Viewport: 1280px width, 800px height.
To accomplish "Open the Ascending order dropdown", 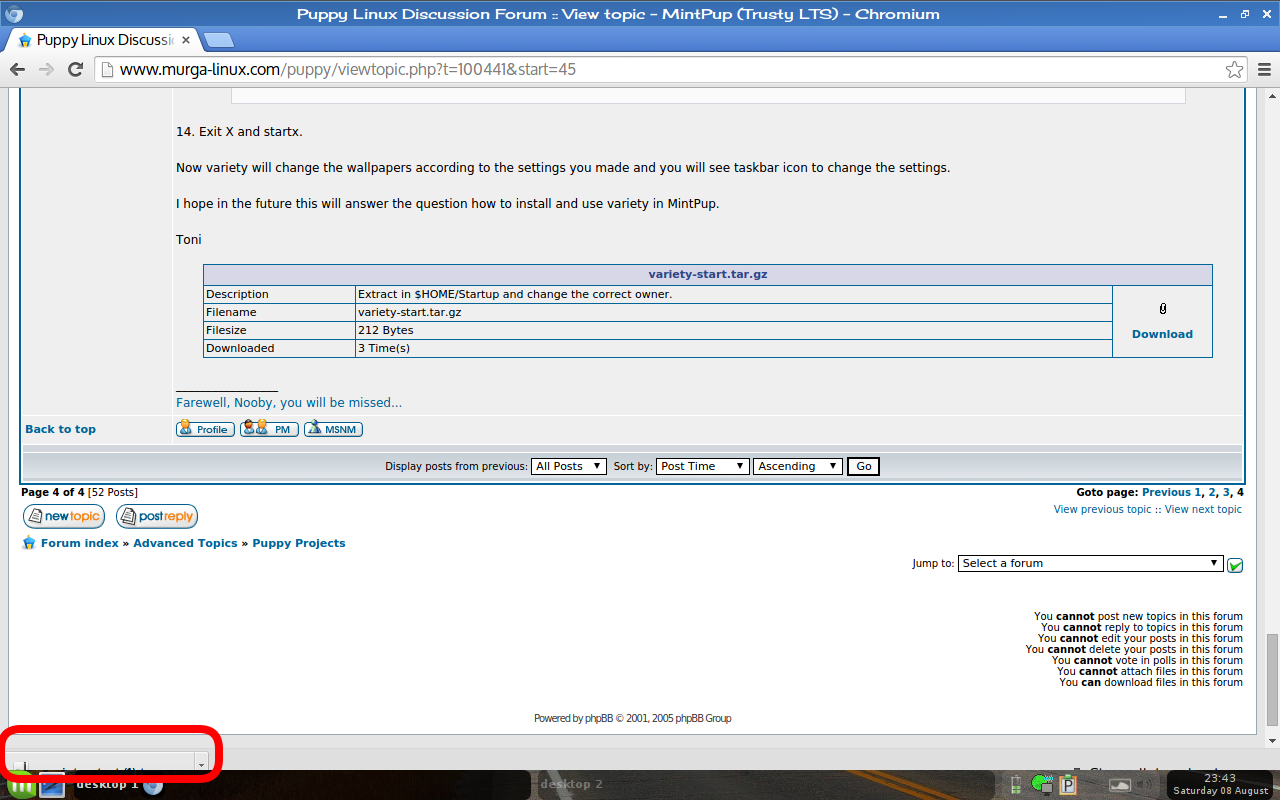I will [x=798, y=466].
